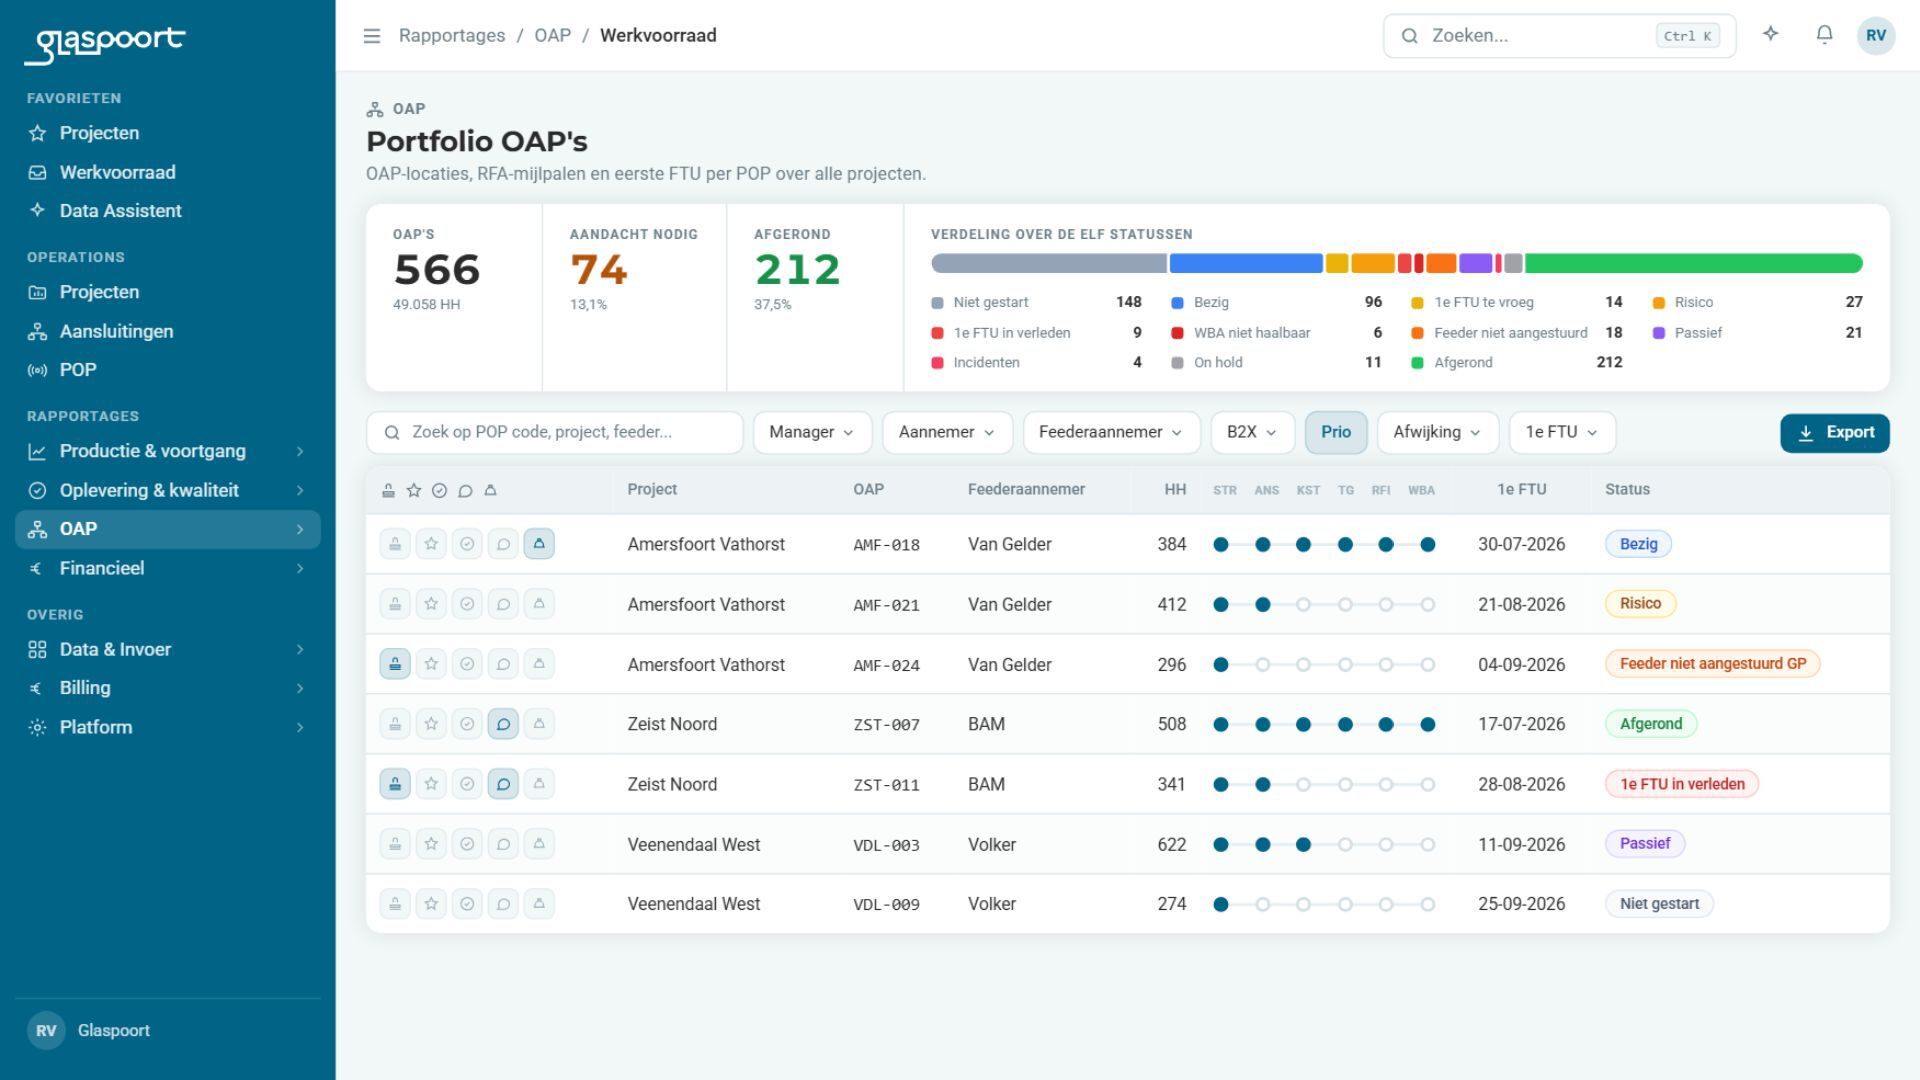Image resolution: width=1920 pixels, height=1080 pixels.
Task: Click the stamp icon for ZST-007 row
Action: point(395,724)
